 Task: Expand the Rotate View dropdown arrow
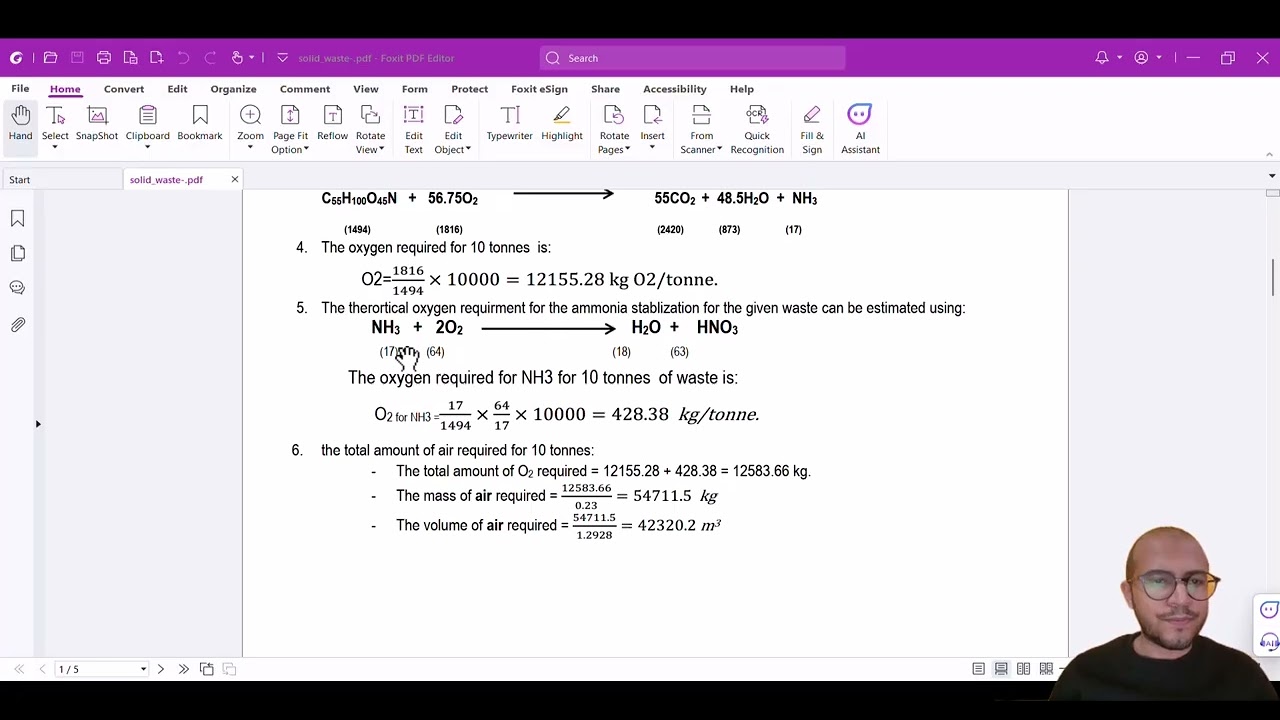(381, 150)
